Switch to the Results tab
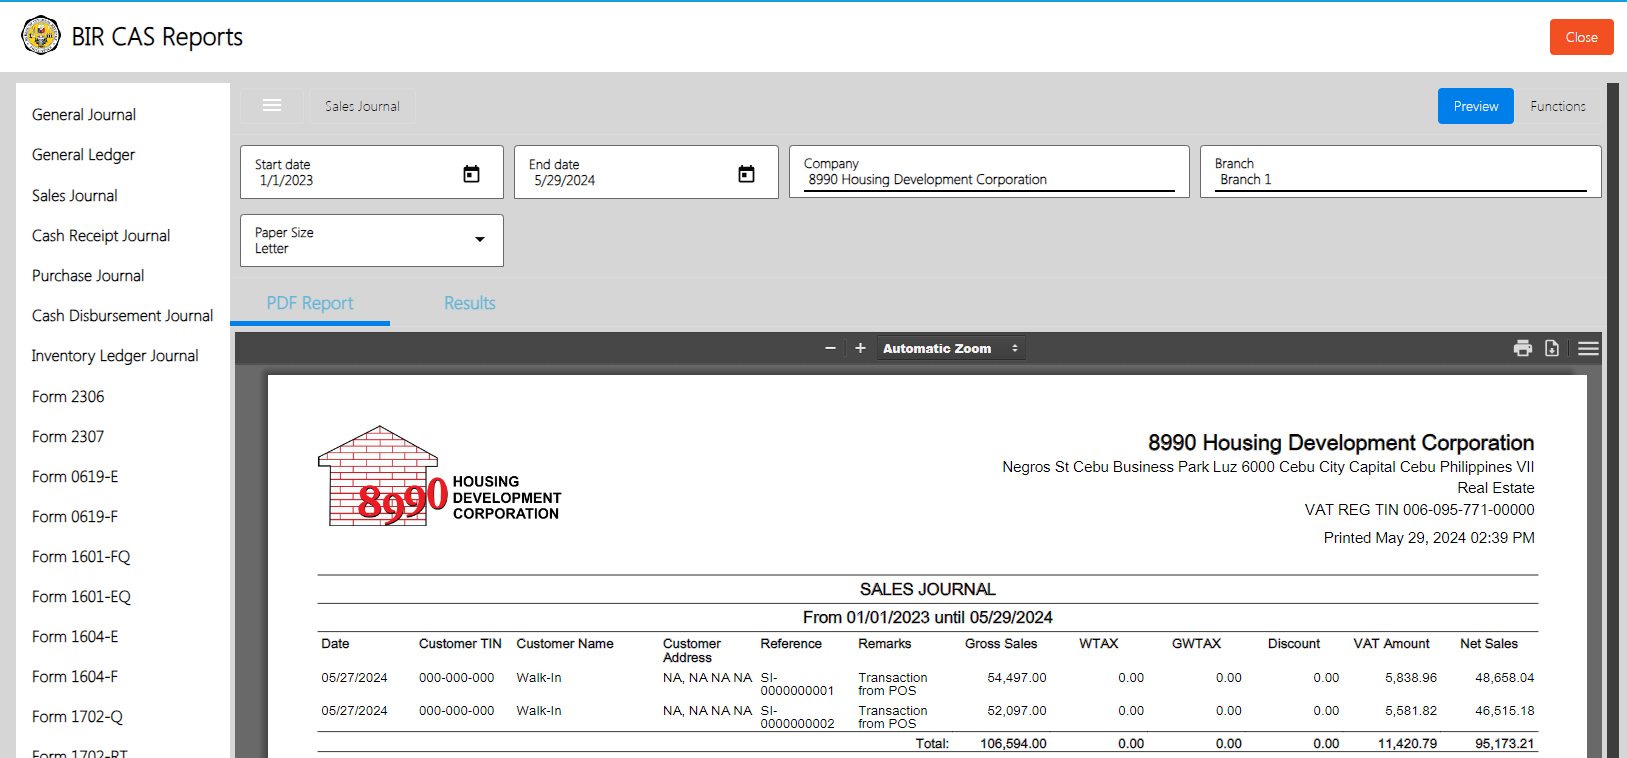This screenshot has height=758, width=1627. [x=470, y=303]
